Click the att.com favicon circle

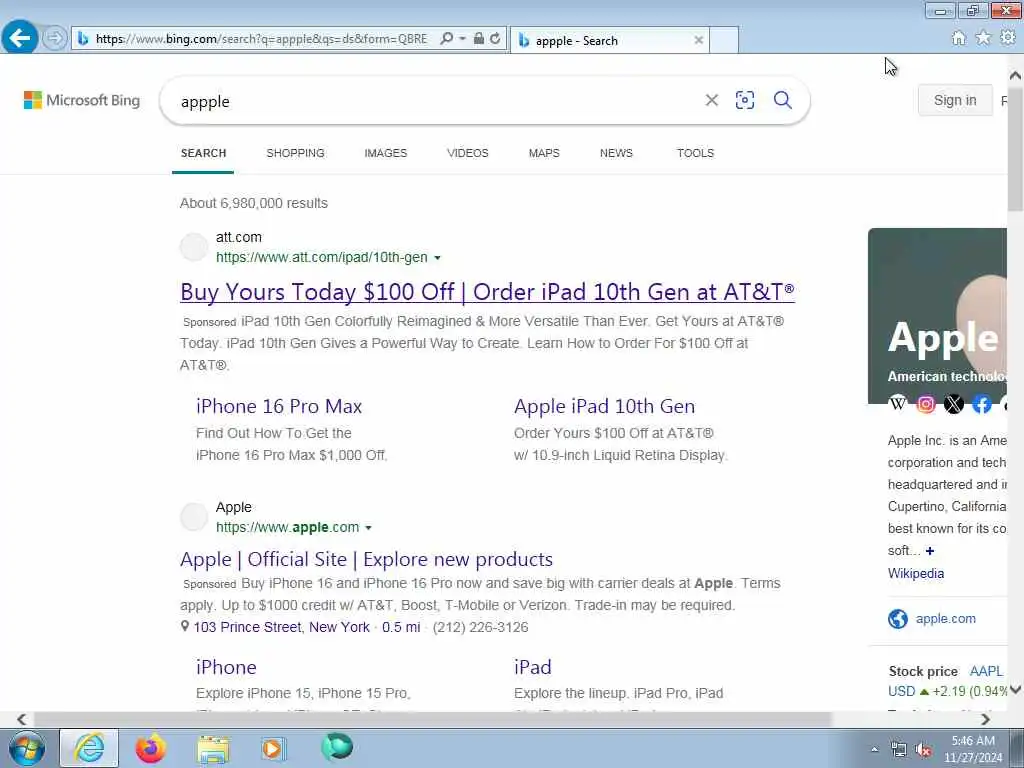[x=194, y=247]
